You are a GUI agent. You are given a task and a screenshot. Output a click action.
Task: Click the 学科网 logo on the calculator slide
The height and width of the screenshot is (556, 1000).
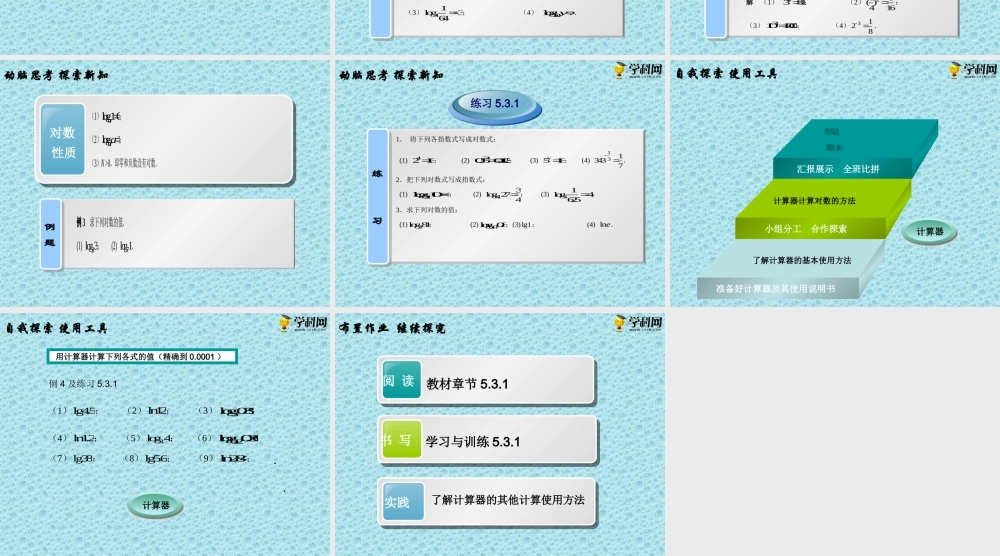(x=303, y=323)
